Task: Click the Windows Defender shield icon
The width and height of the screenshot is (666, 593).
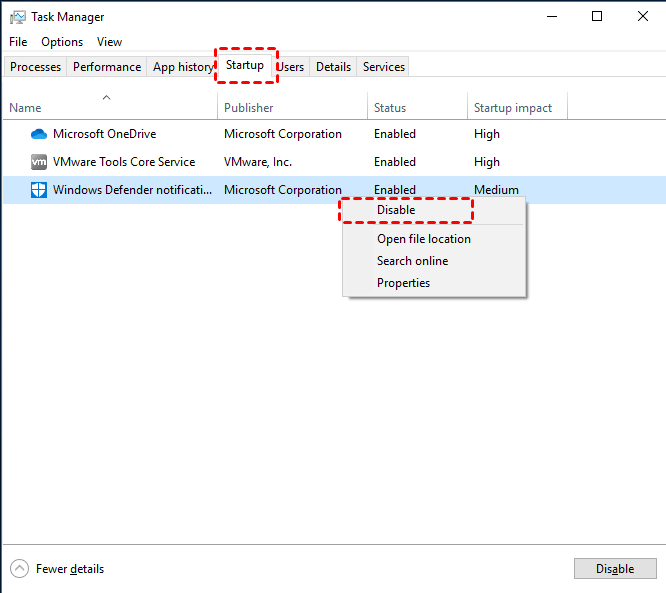Action: click(x=39, y=190)
